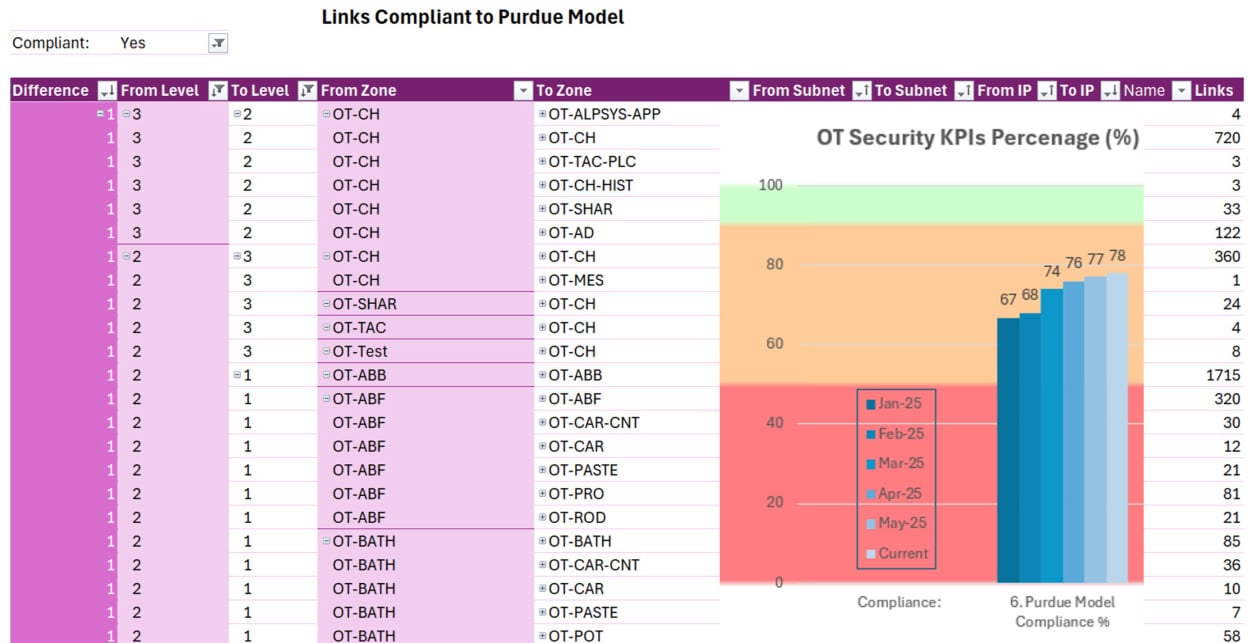1256x643 pixels.
Task: Open the To Zone dropdown arrow
Action: coord(739,91)
